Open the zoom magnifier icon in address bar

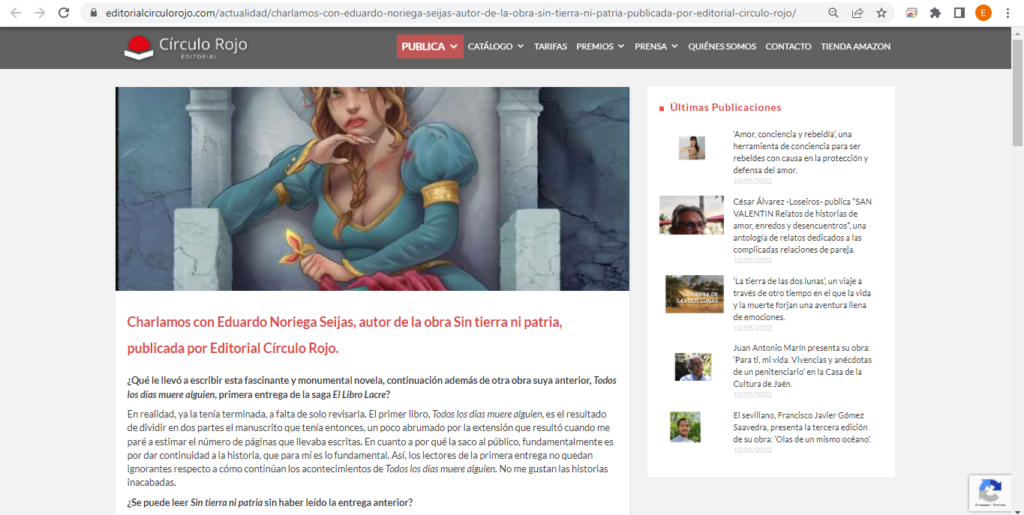tap(833, 12)
